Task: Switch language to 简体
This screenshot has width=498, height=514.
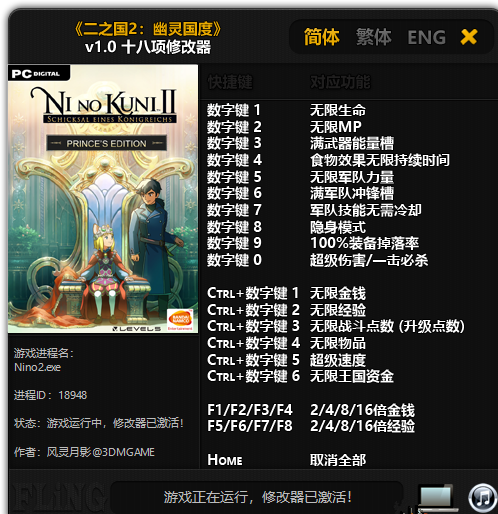Action: [322, 37]
